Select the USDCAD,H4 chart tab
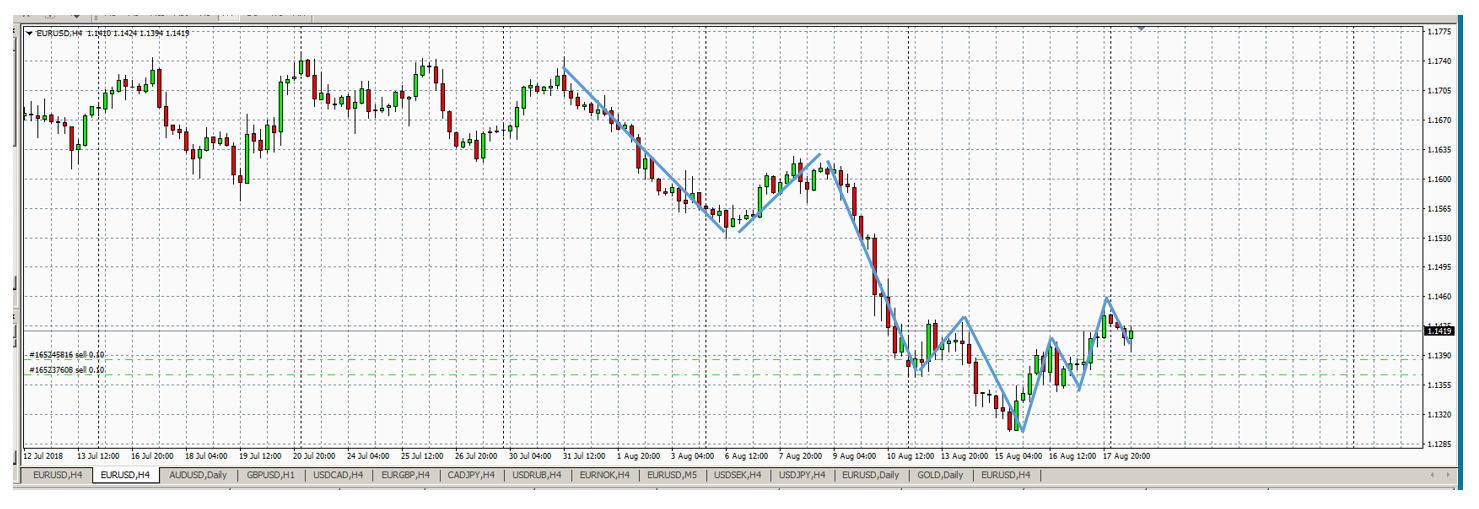The width and height of the screenshot is (1479, 509). 337,475
